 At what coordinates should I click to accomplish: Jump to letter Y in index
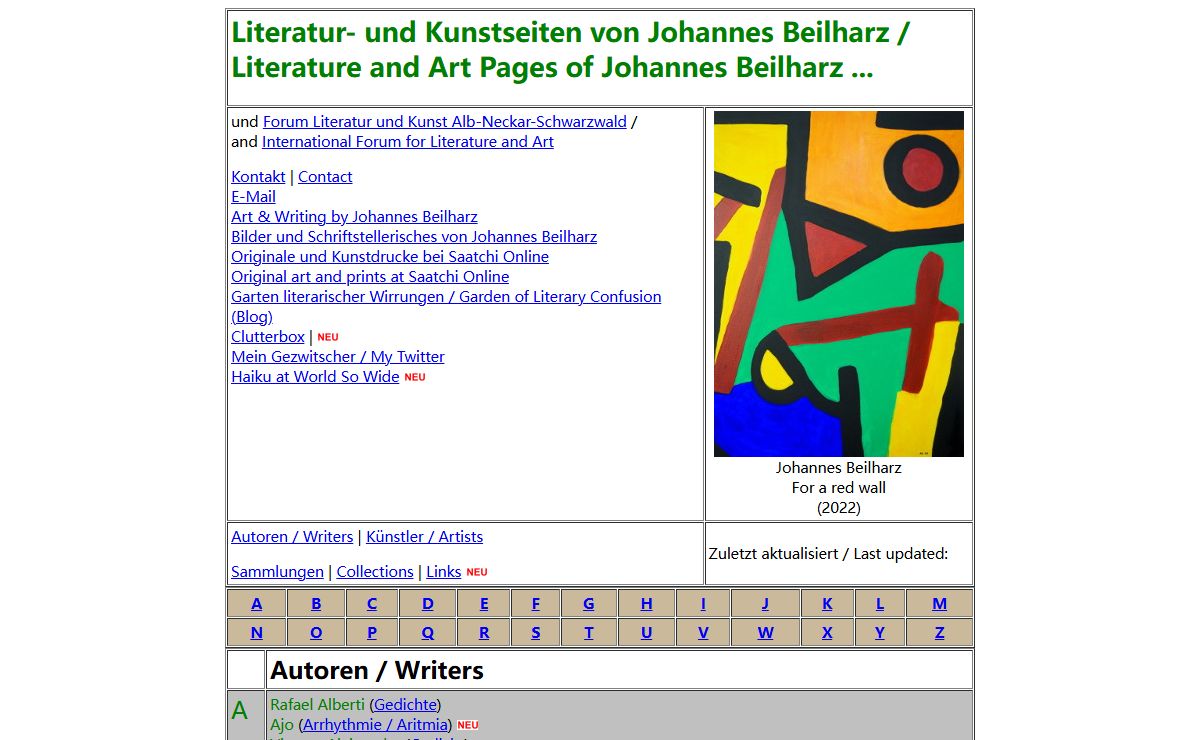pos(880,633)
